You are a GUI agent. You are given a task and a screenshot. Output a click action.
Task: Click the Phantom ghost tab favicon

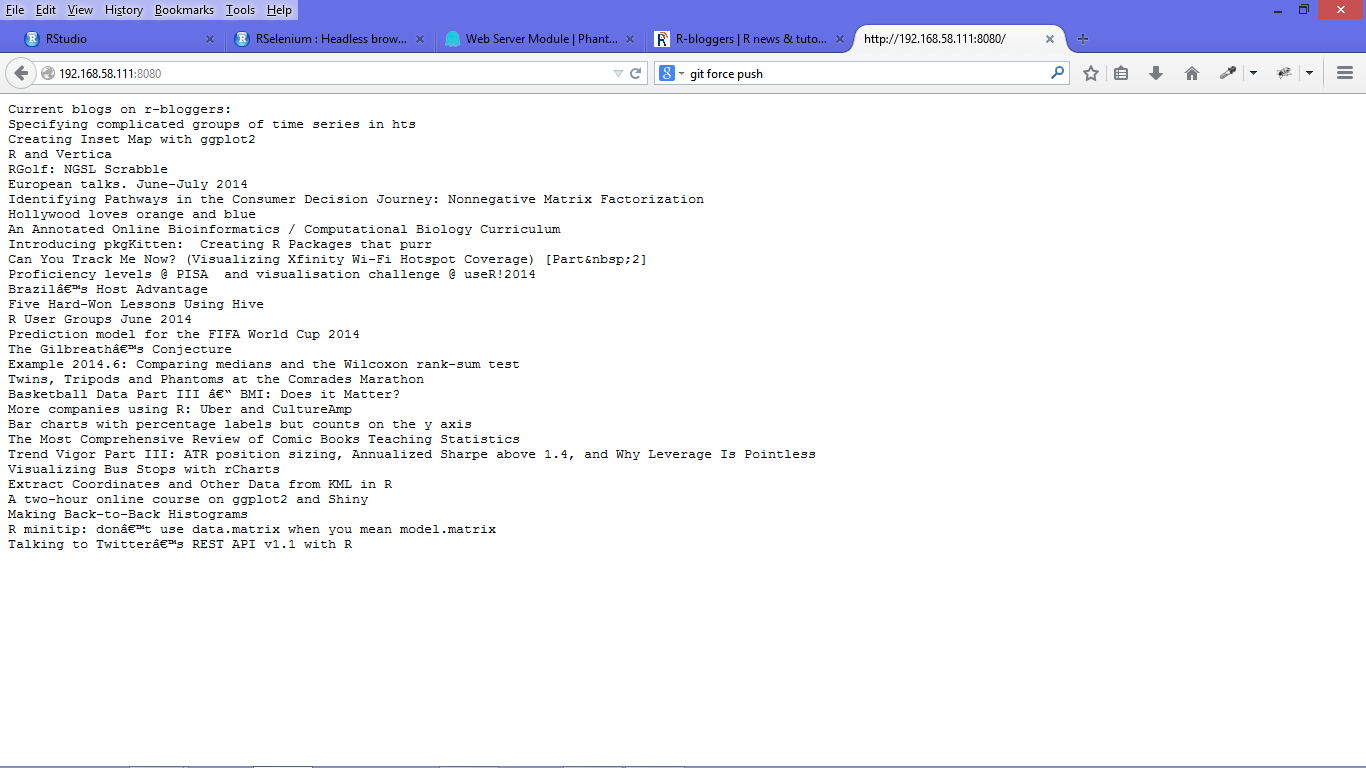(x=452, y=39)
